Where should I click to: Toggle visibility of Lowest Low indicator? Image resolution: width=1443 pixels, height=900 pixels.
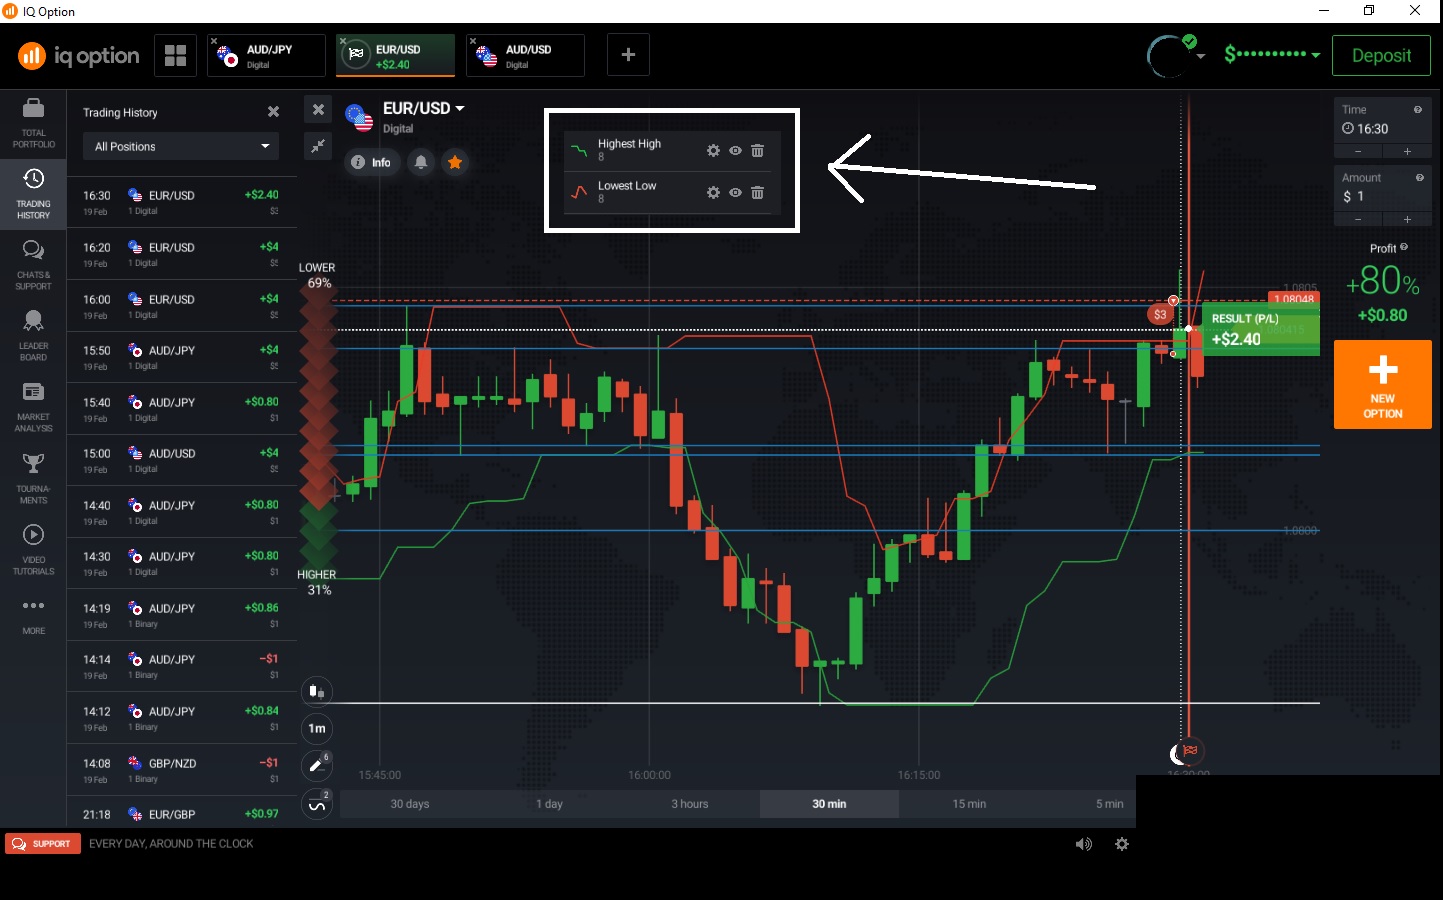[x=735, y=193]
